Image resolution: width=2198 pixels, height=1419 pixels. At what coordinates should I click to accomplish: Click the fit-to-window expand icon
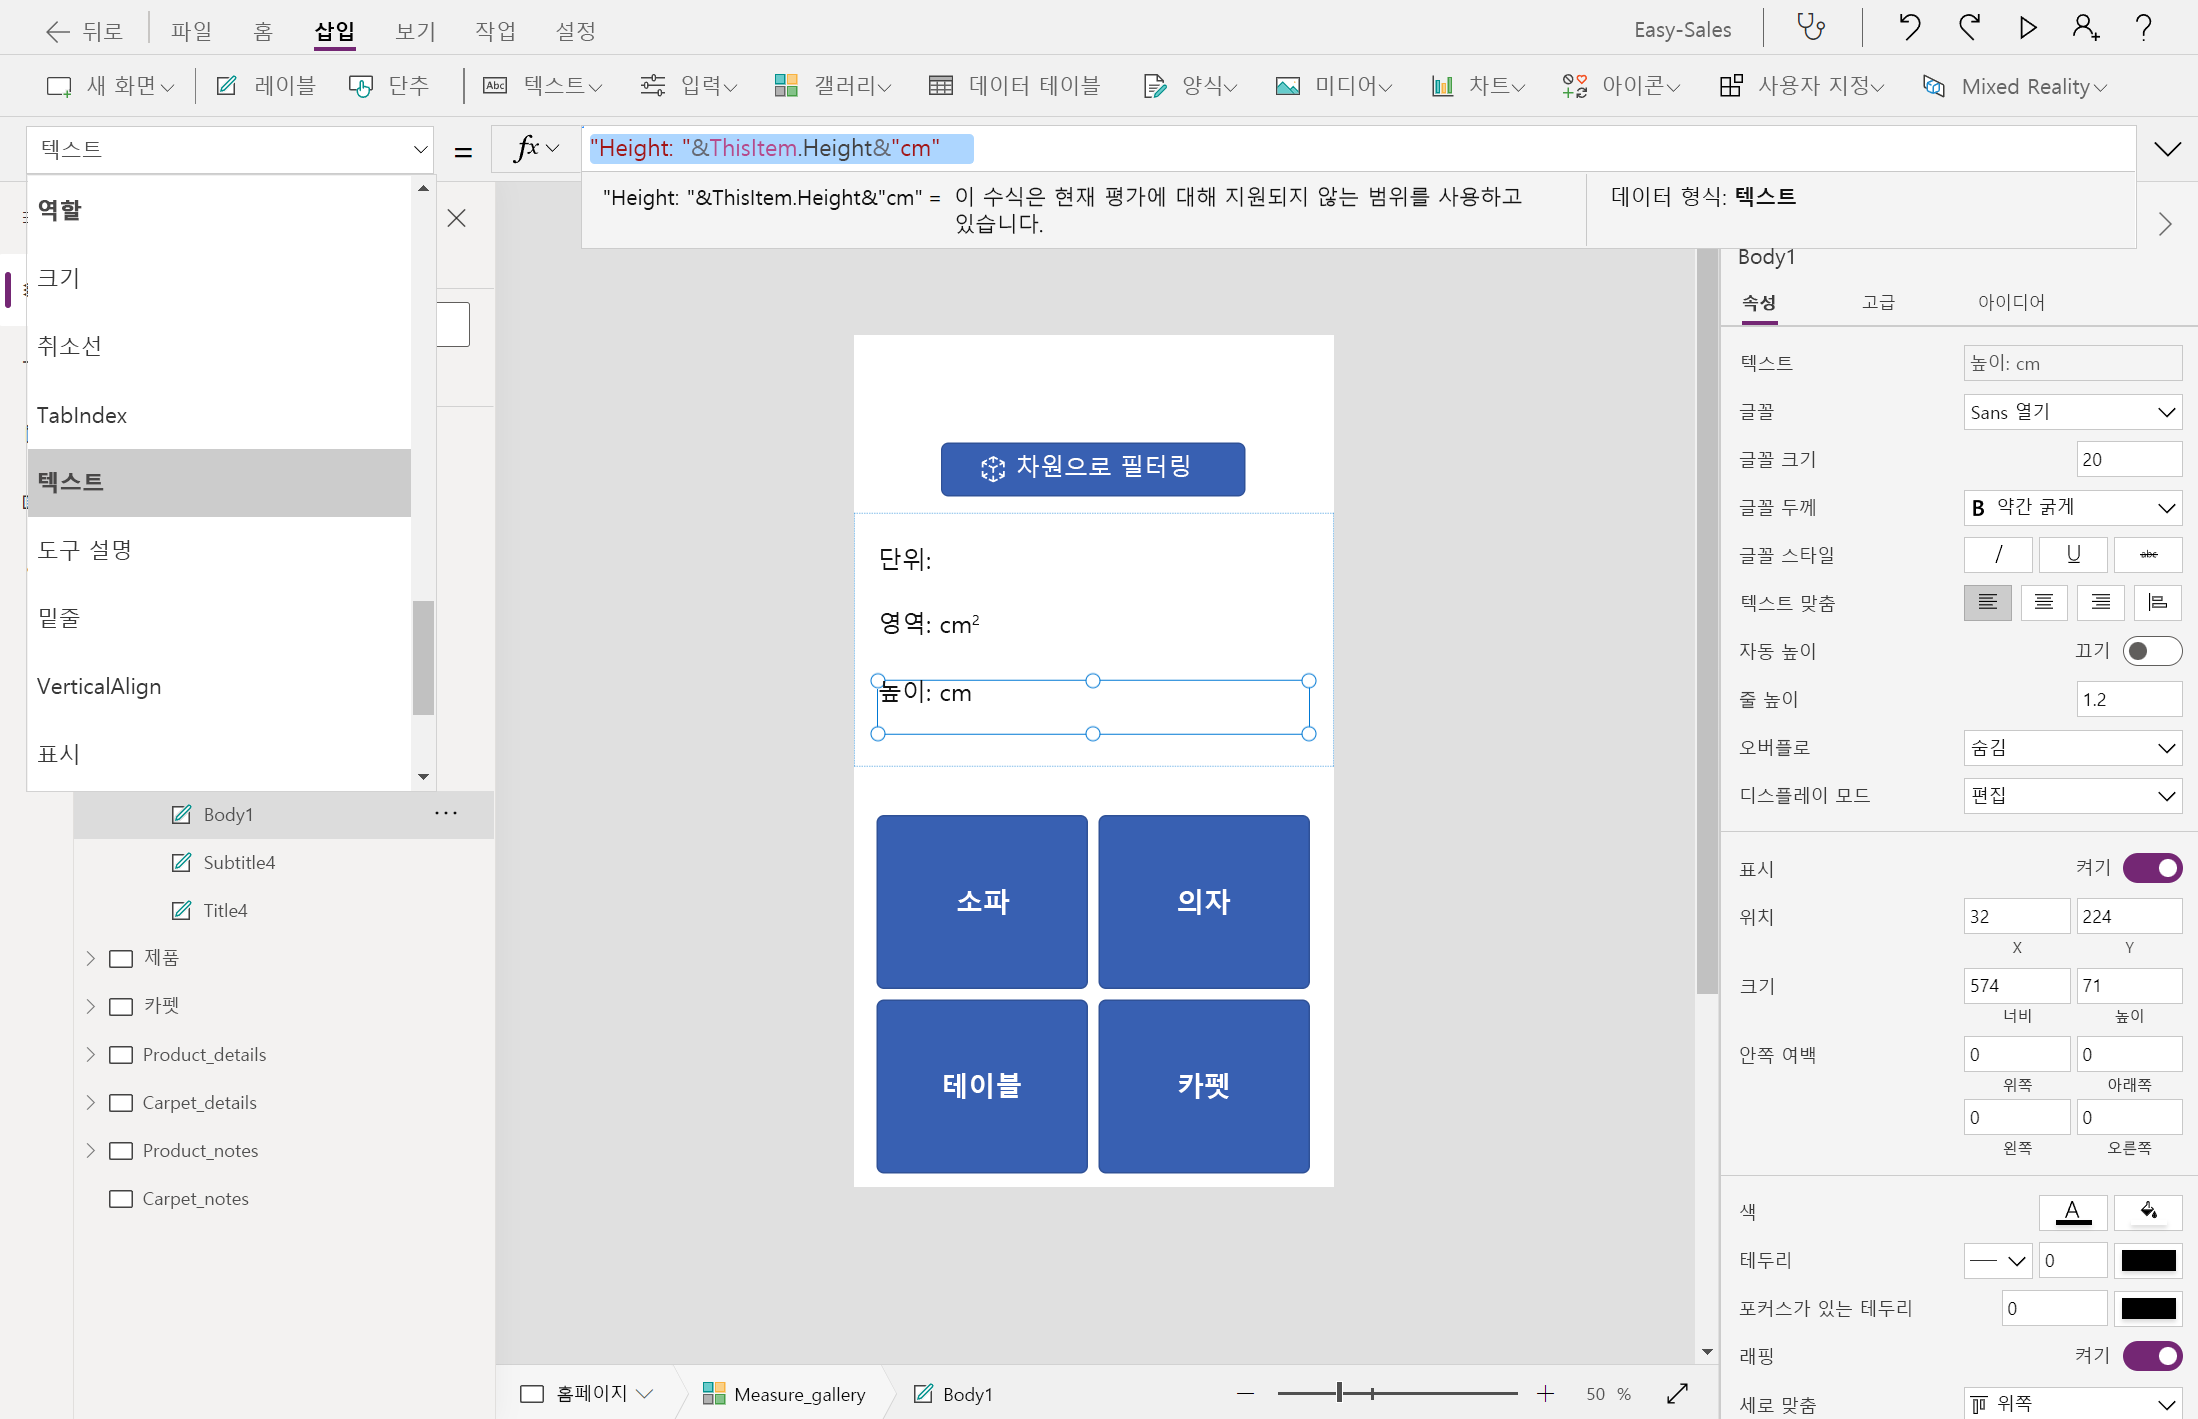point(1677,1393)
